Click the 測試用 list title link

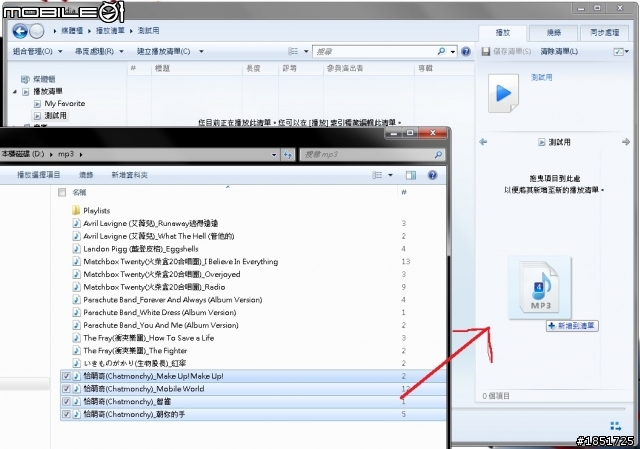coord(541,77)
